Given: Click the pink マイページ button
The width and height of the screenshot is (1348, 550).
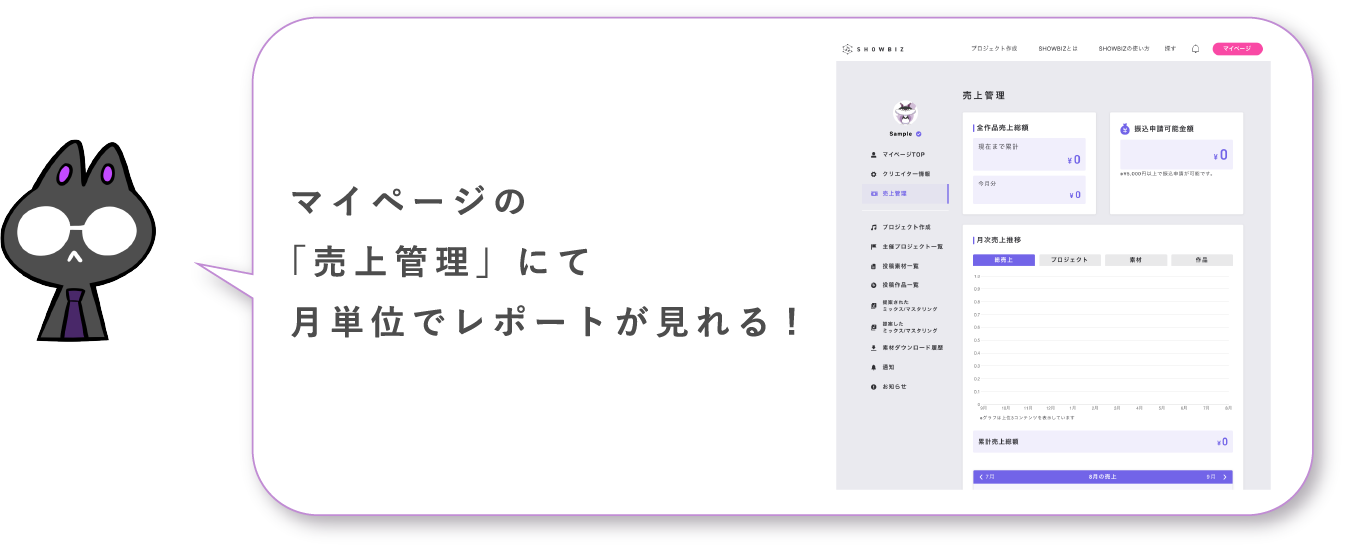Looking at the screenshot, I should coord(1237,49).
